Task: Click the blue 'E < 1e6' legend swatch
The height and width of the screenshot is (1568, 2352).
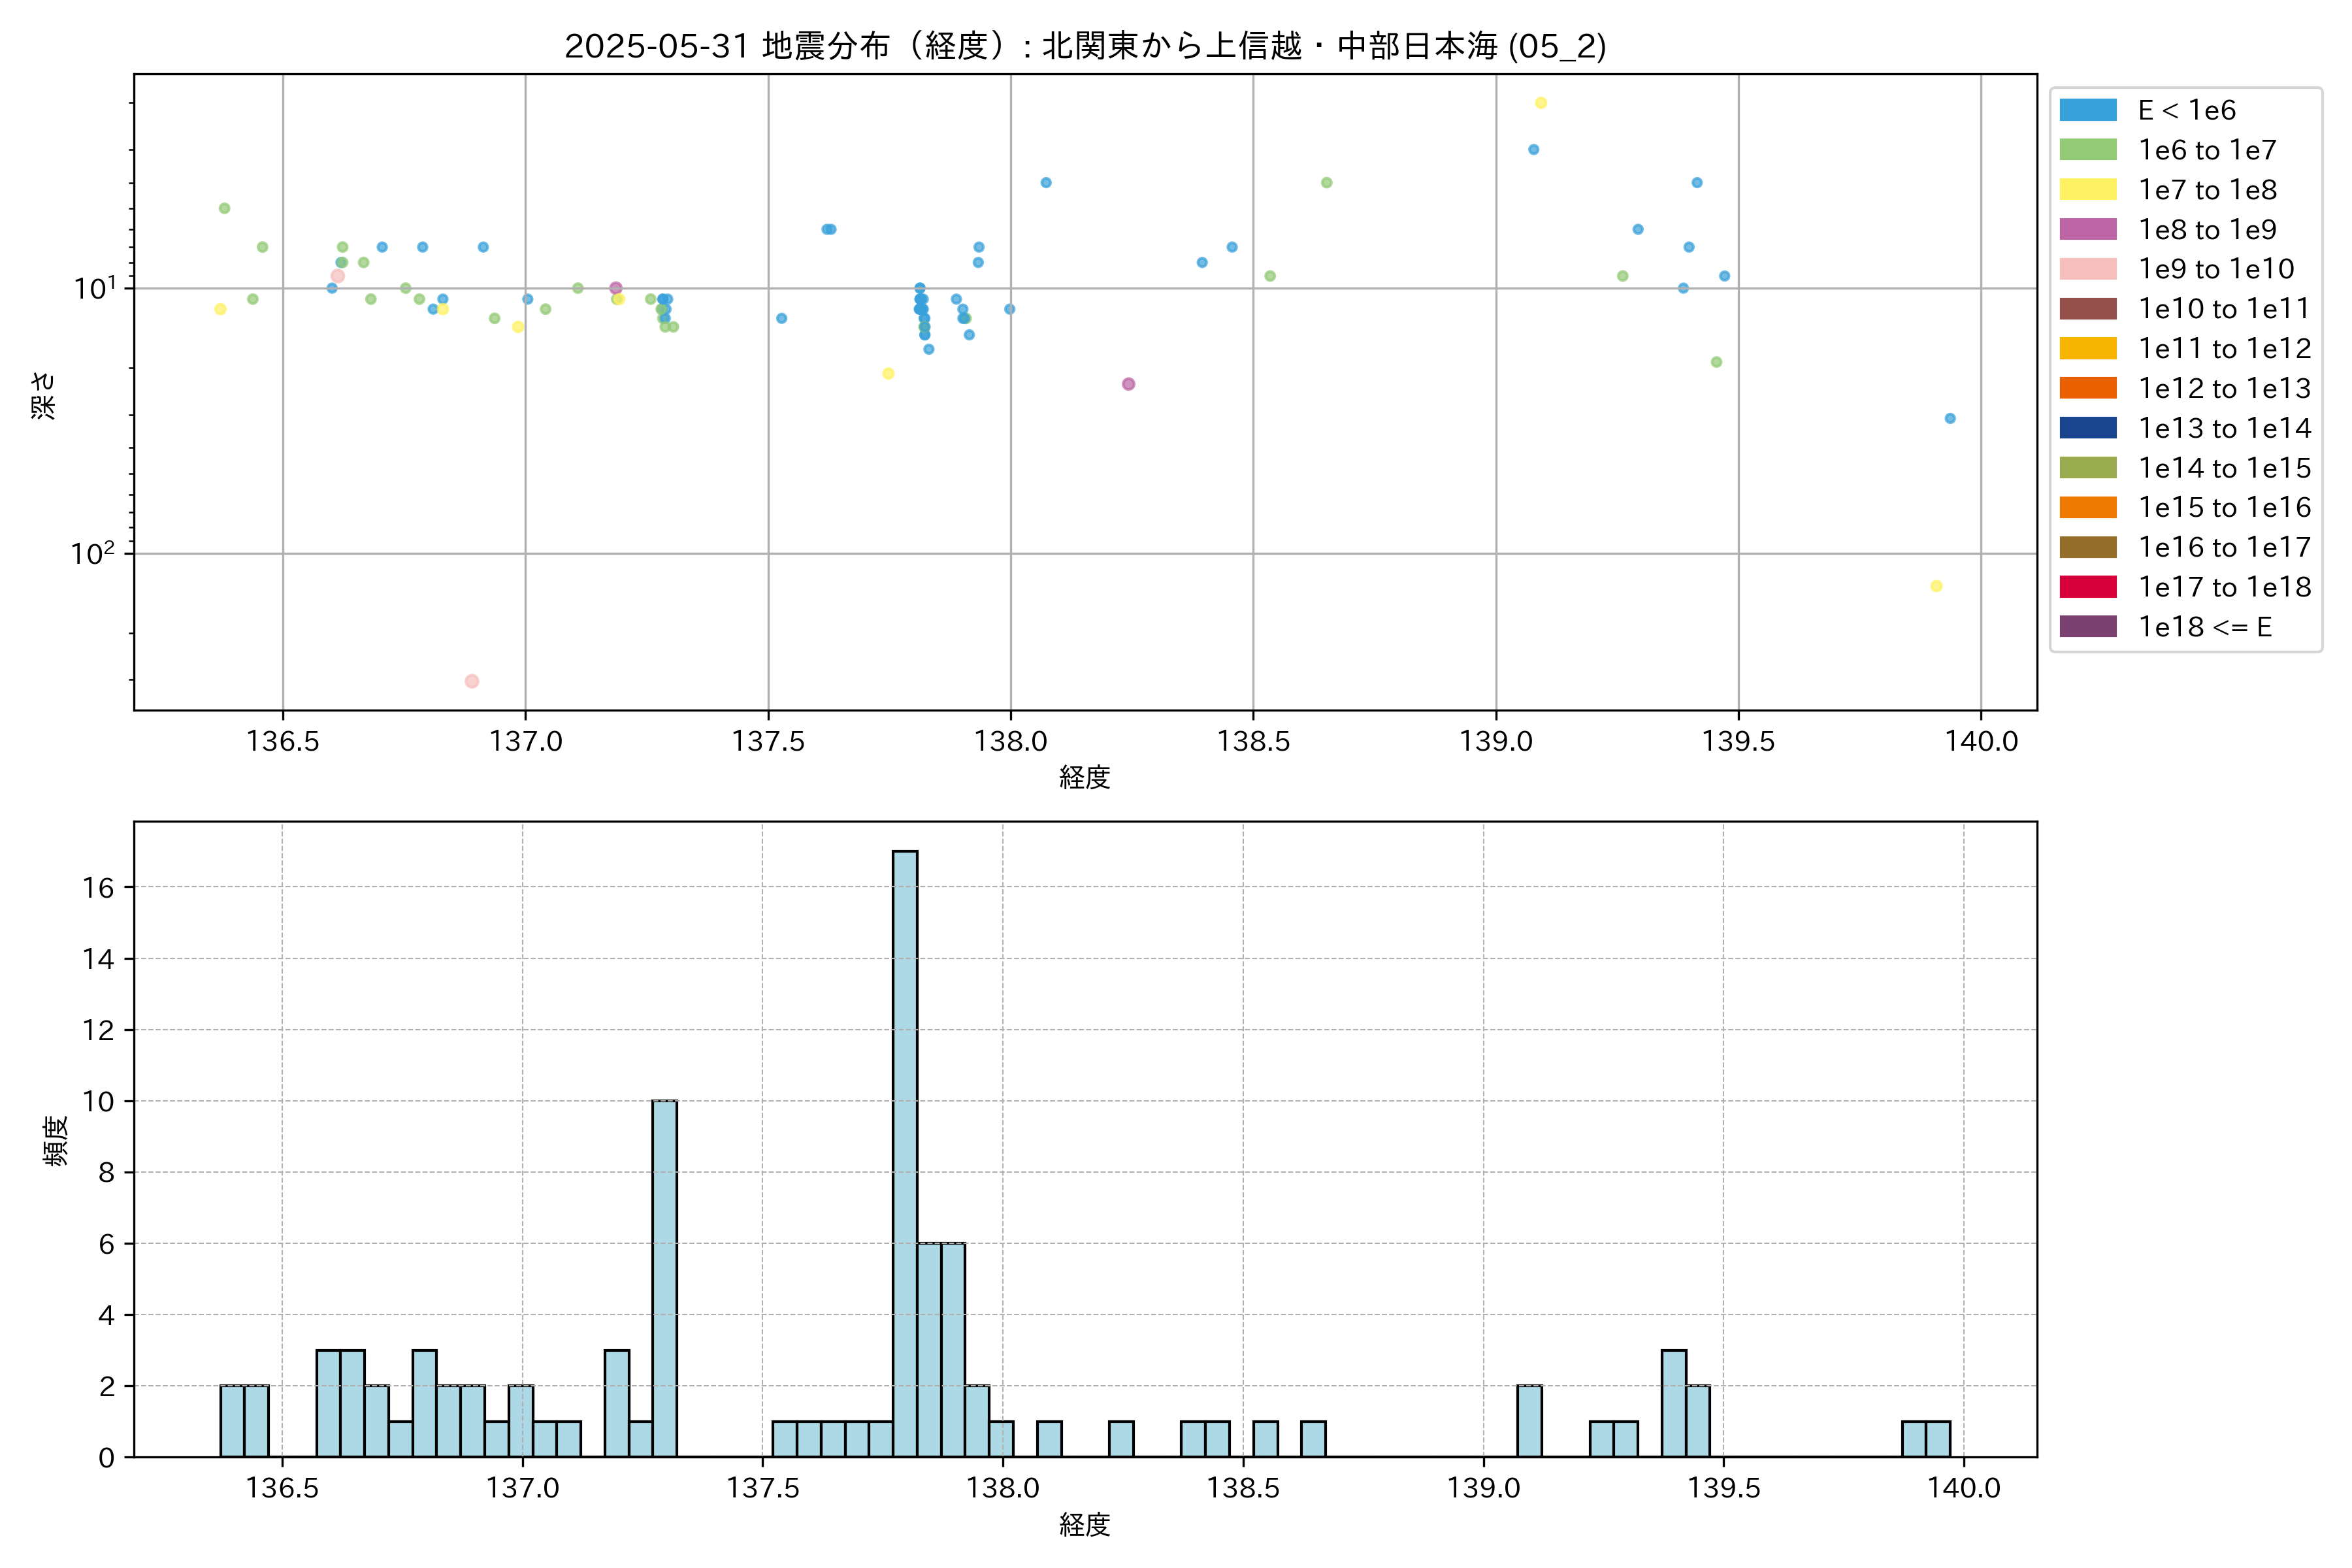Action: pos(2087,110)
